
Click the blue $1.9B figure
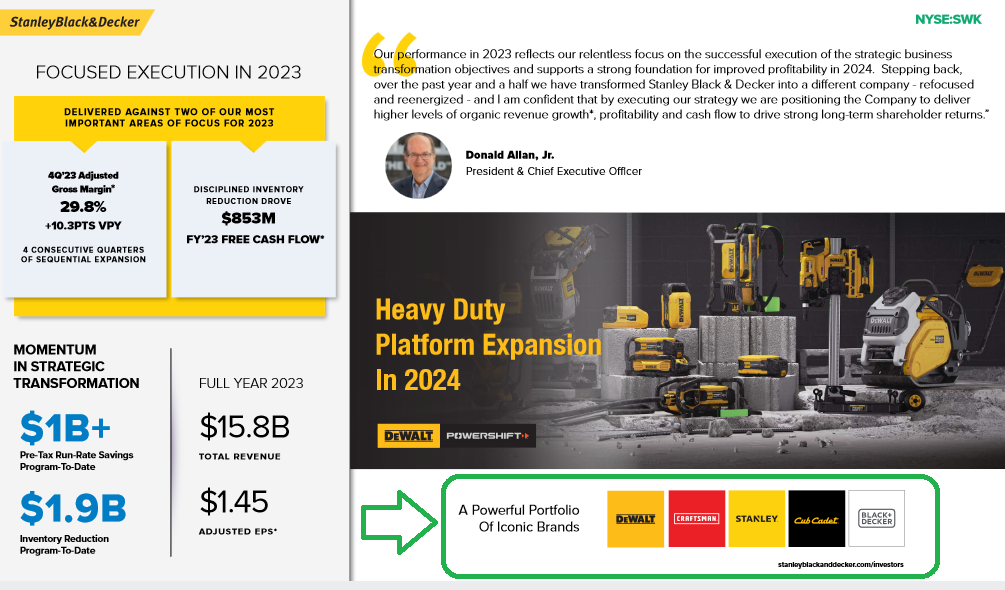coord(73,509)
